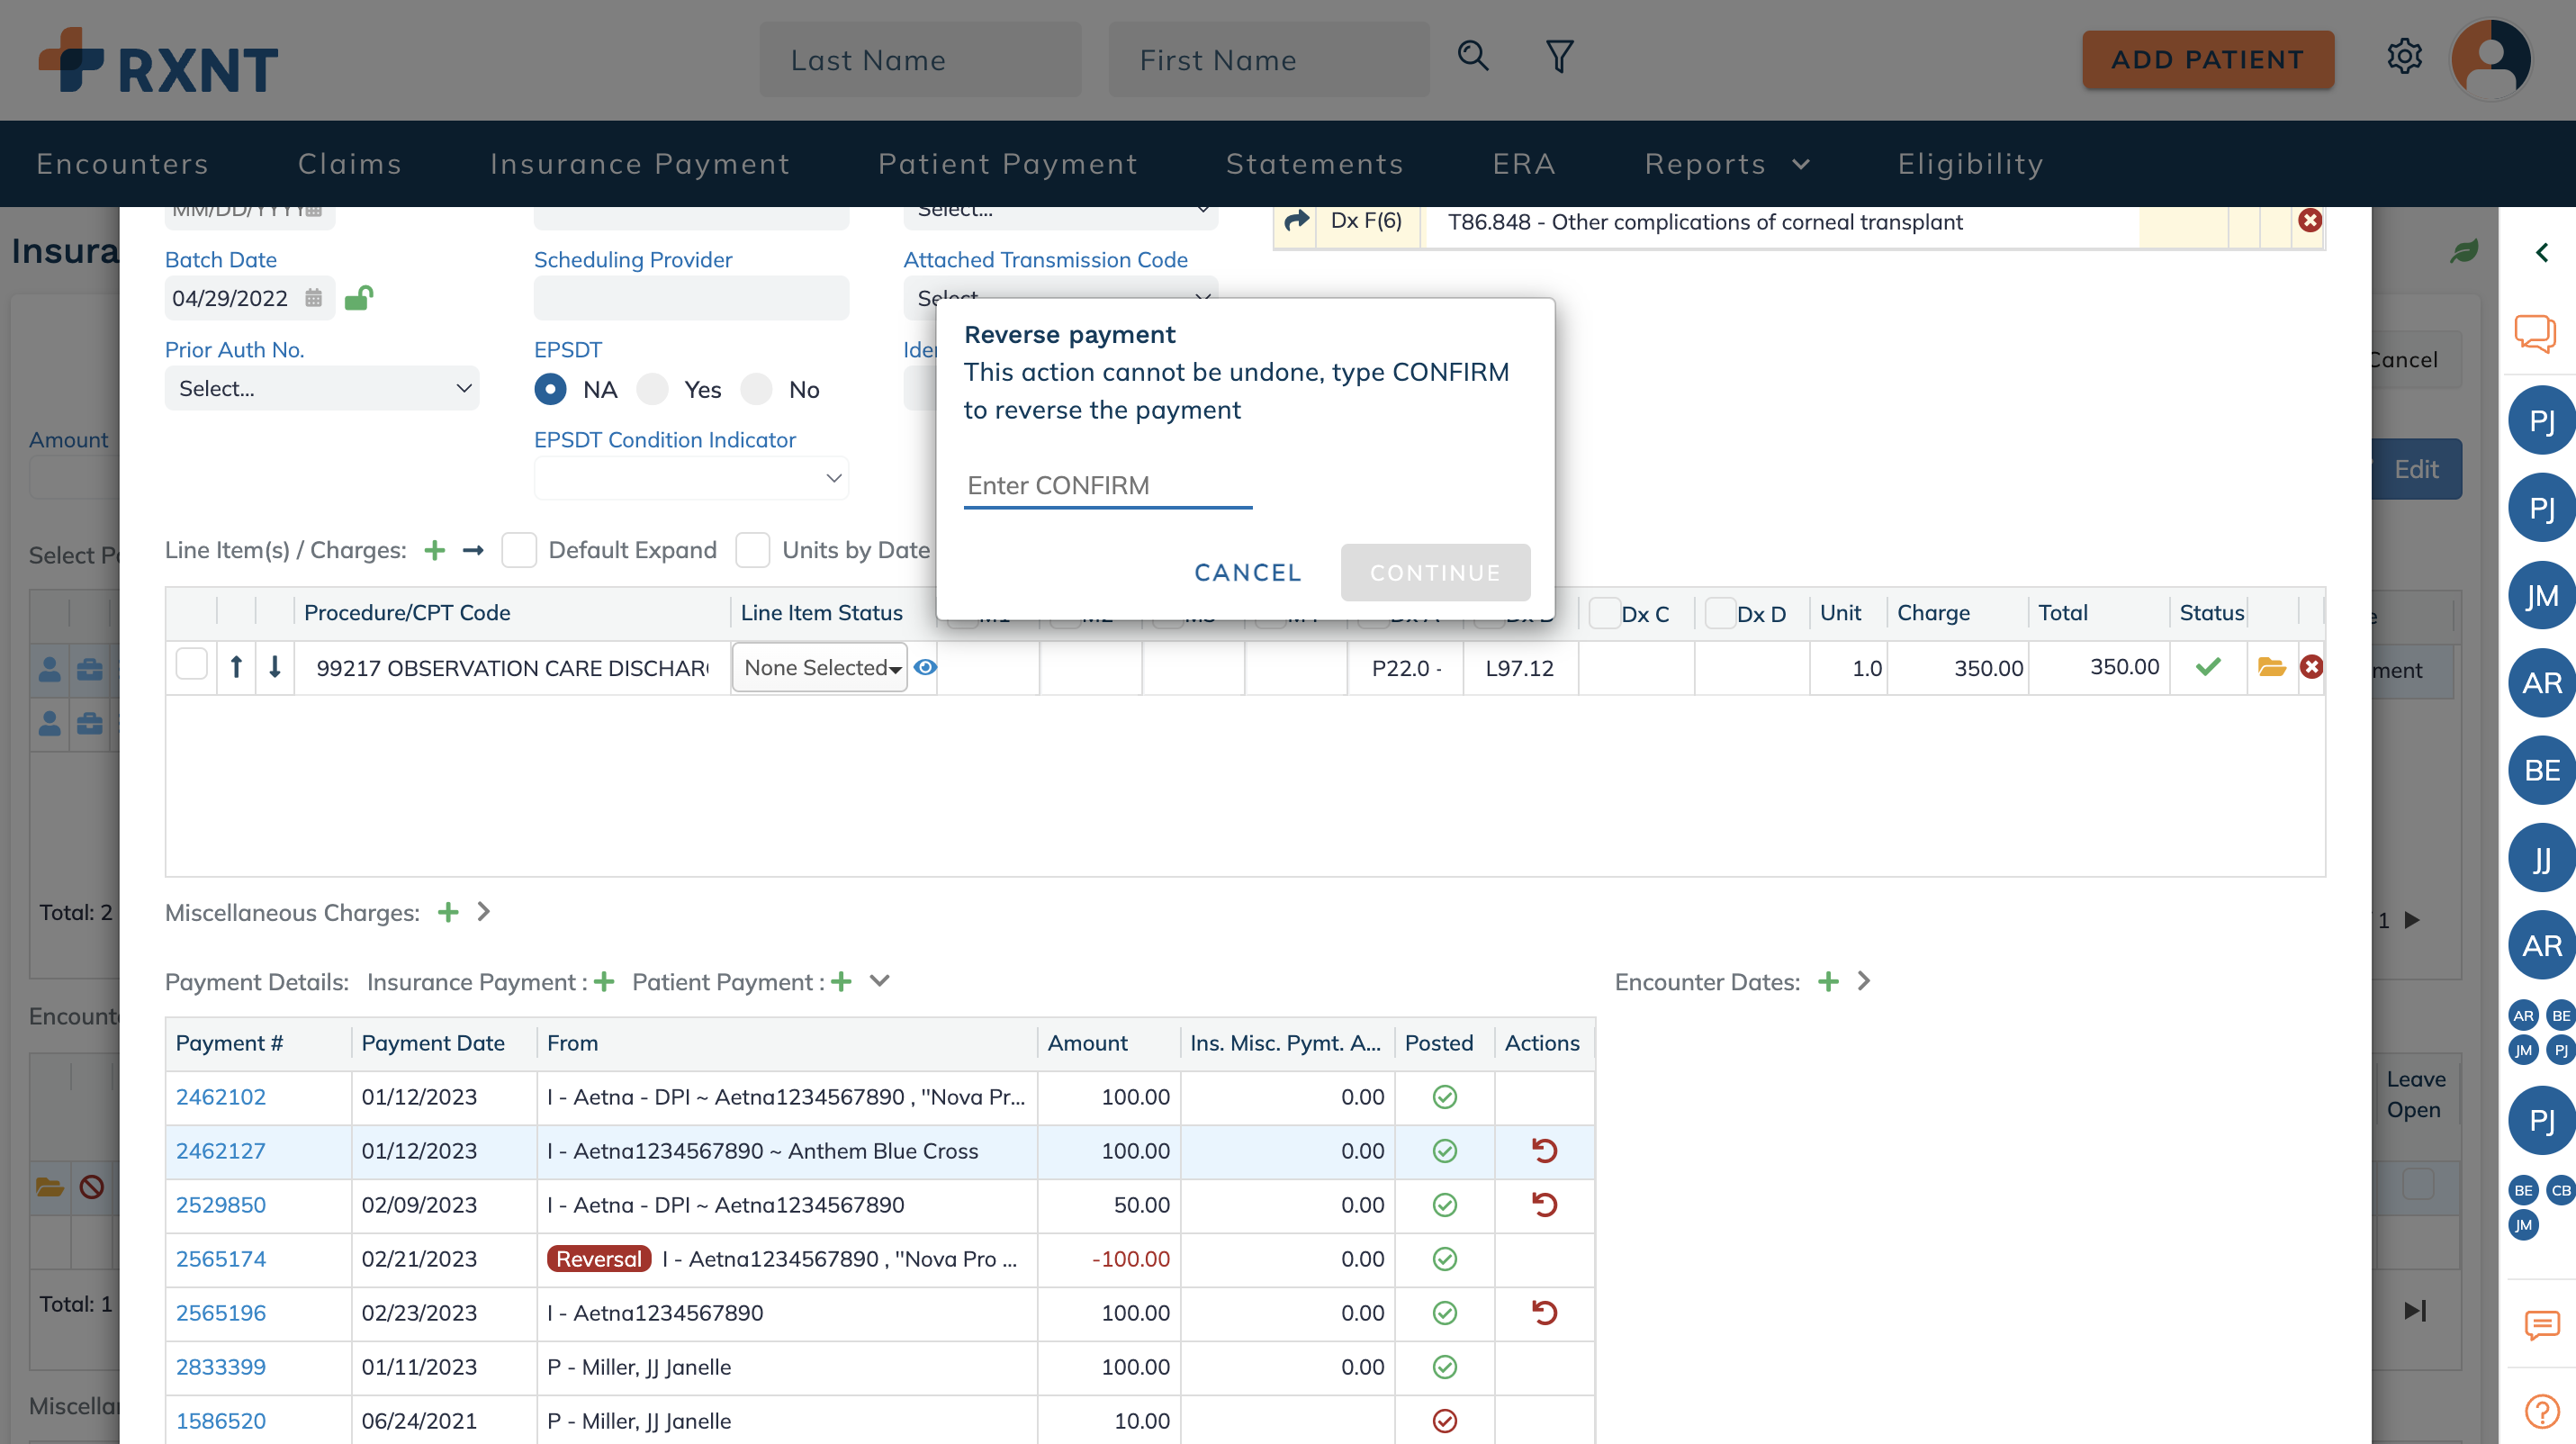2576x1444 pixels.
Task: Move the 99217 line item down
Action: click(x=274, y=667)
